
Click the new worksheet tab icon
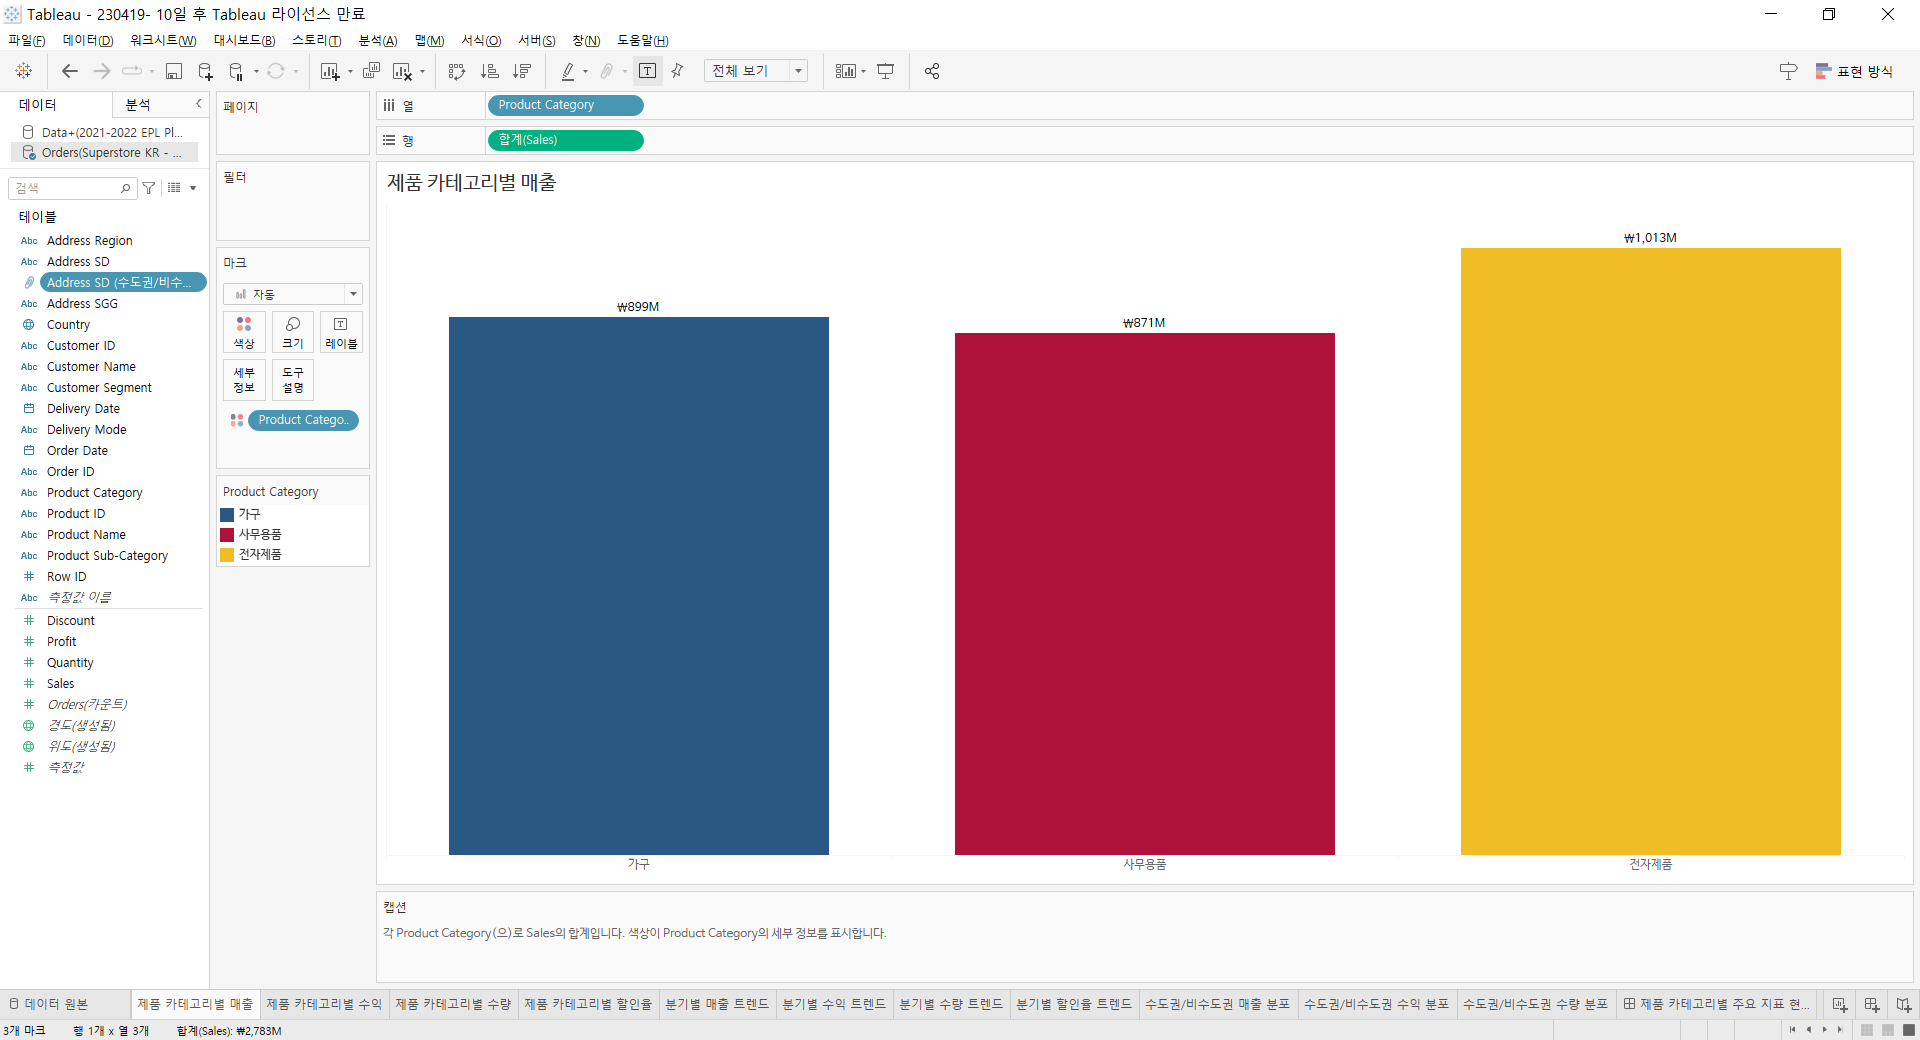[1840, 1004]
